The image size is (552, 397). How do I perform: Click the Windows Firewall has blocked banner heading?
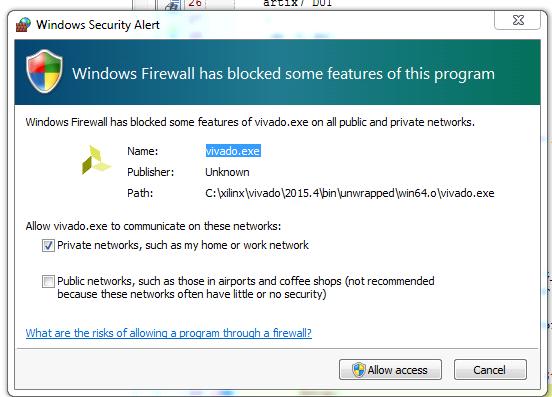pyautogui.click(x=283, y=74)
